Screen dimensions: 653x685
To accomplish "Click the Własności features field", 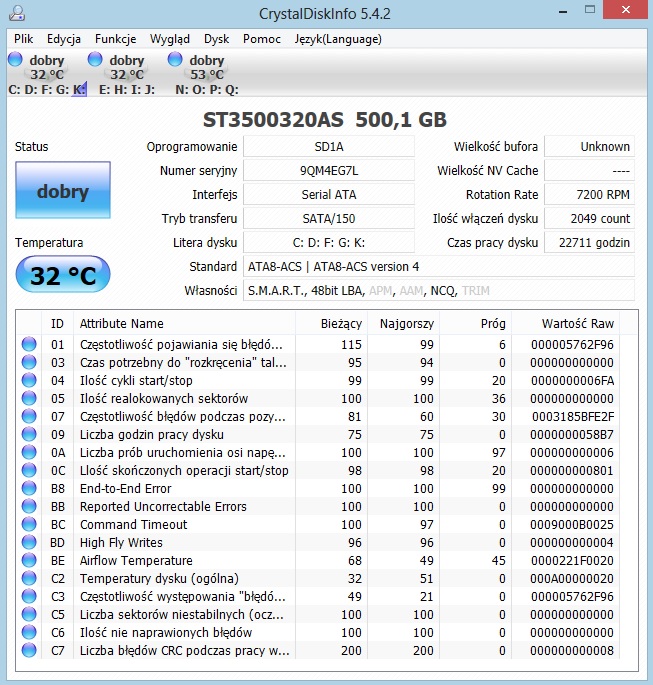I will click(439, 291).
